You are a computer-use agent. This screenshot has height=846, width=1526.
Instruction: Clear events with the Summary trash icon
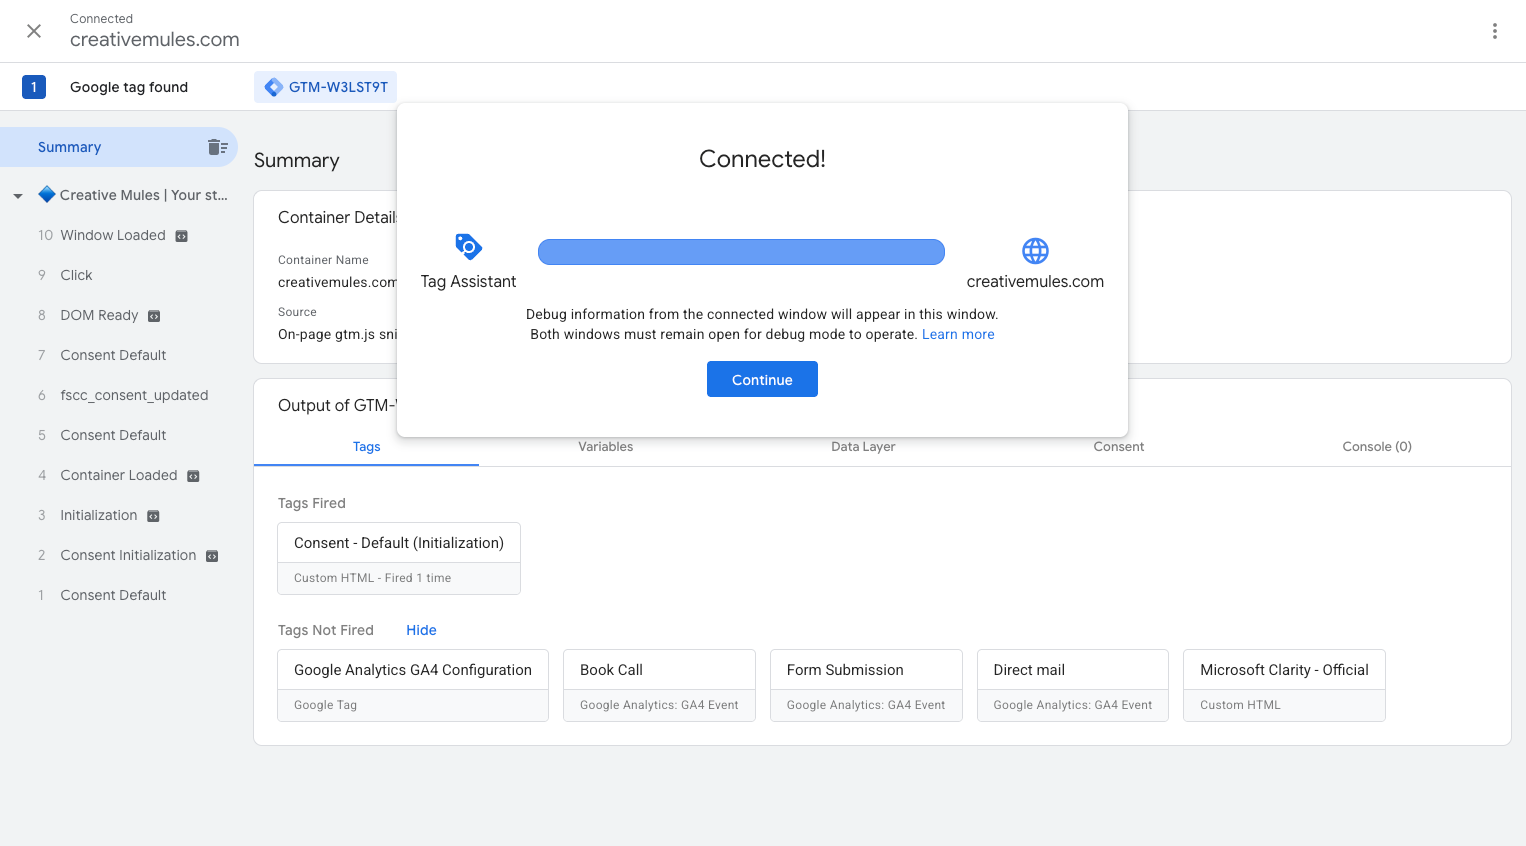click(x=217, y=147)
